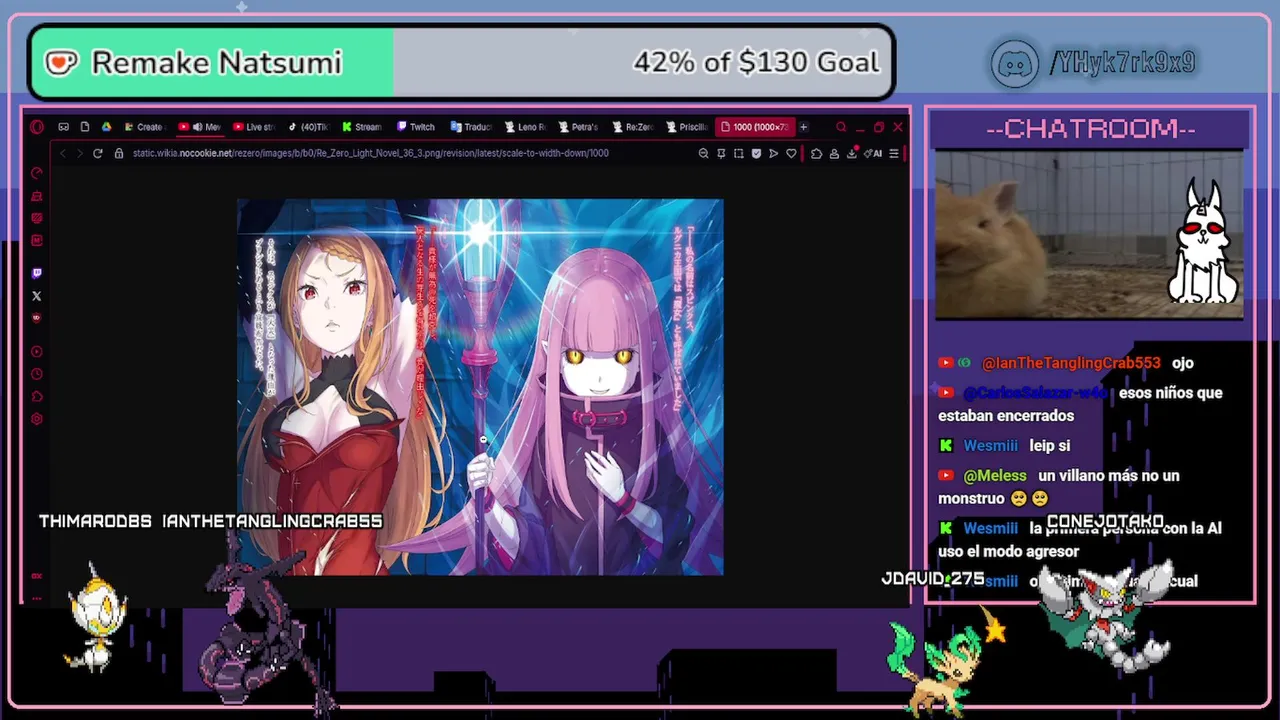Open the second sidebar icon below GX Control

37,196
